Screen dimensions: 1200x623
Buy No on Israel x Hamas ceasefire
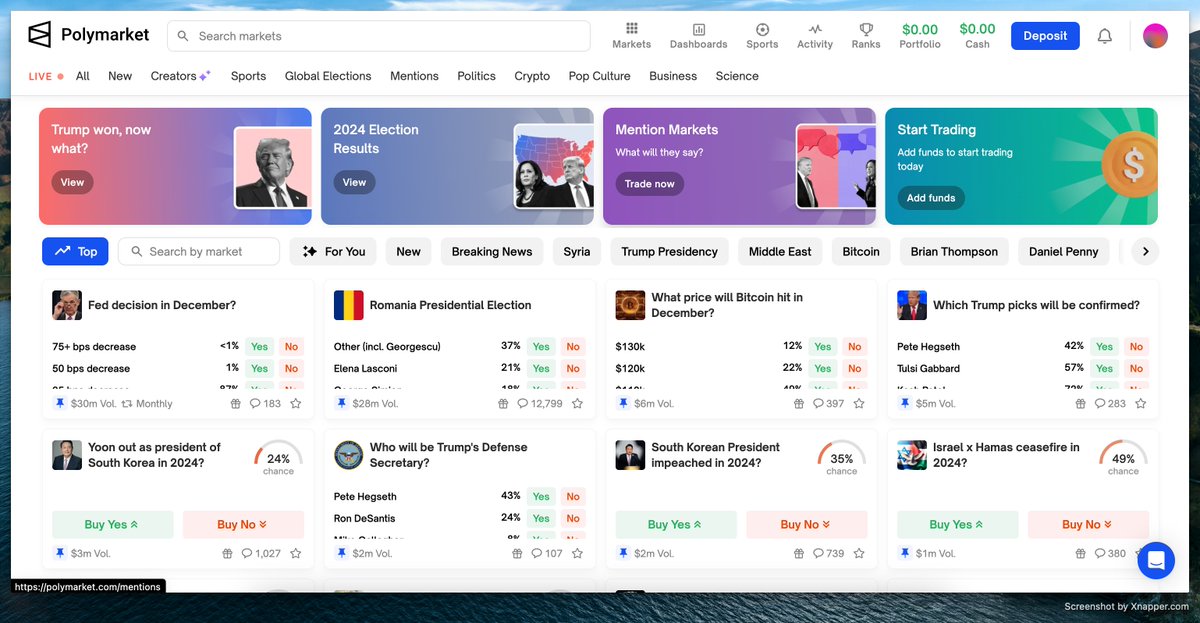pyautogui.click(x=1088, y=524)
